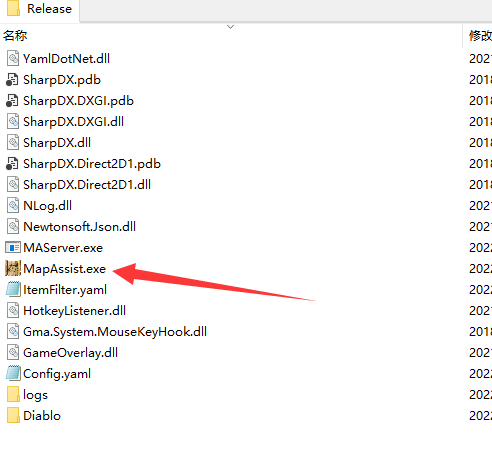Select the file name Newtonsoft.Json.dll

(x=80, y=227)
